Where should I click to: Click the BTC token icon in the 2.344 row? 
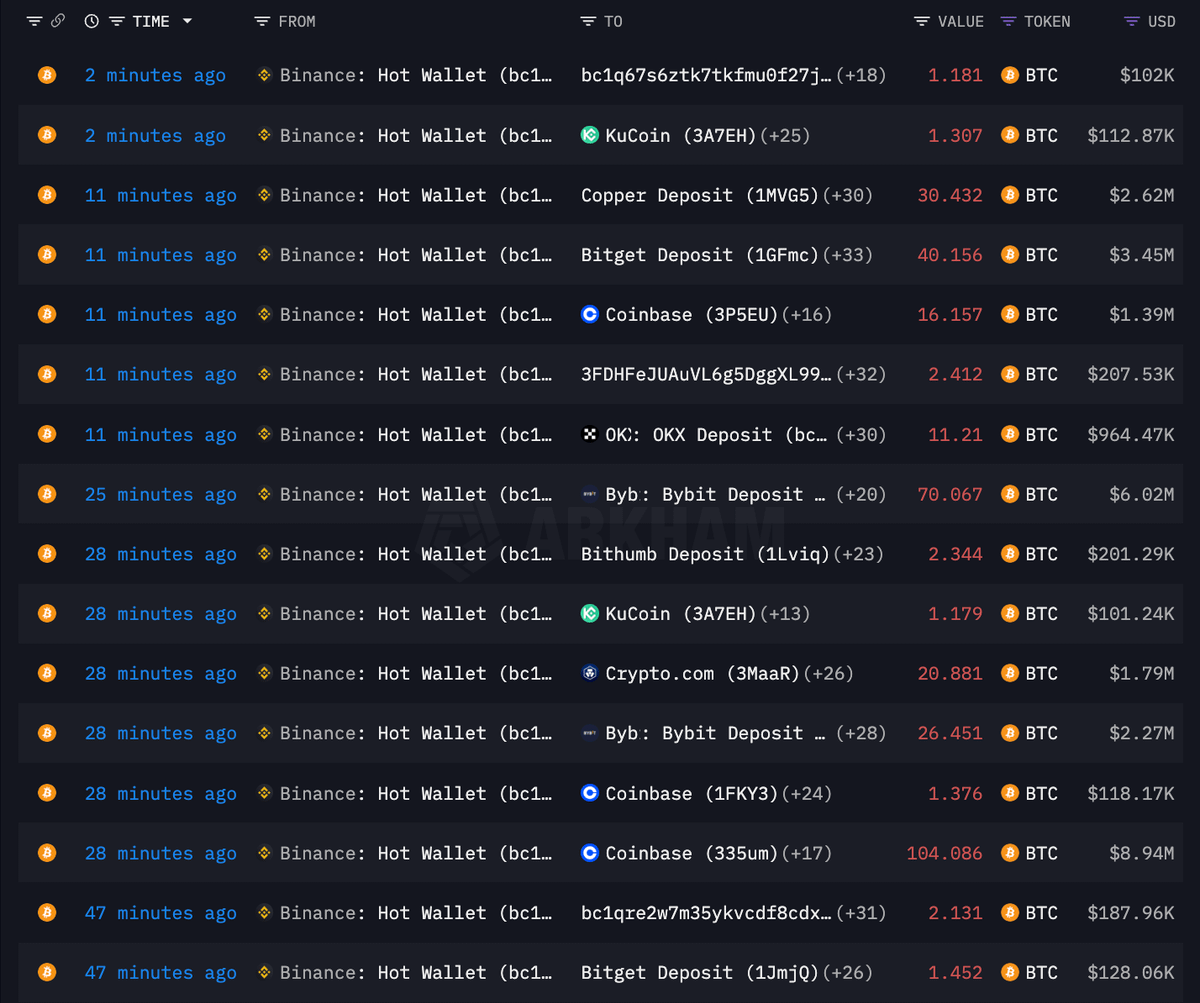tap(1009, 554)
